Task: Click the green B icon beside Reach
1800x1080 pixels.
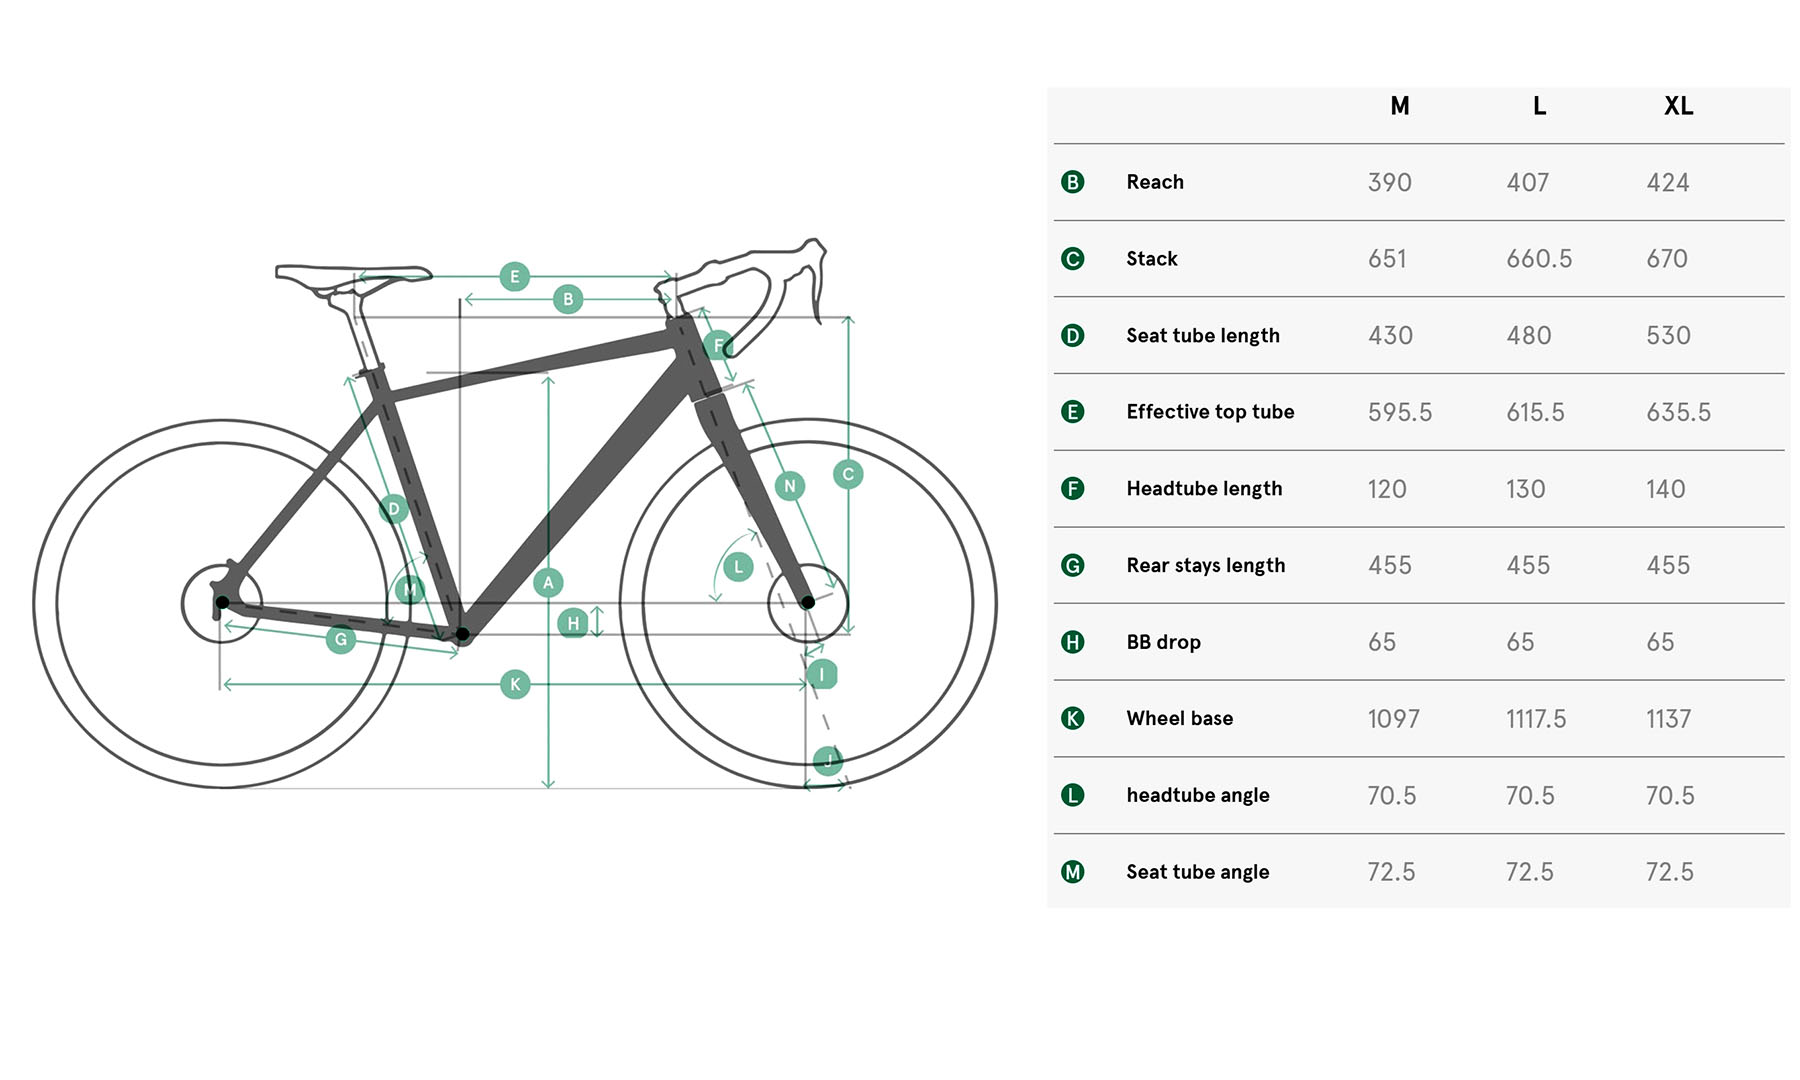Action: pos(1073,182)
